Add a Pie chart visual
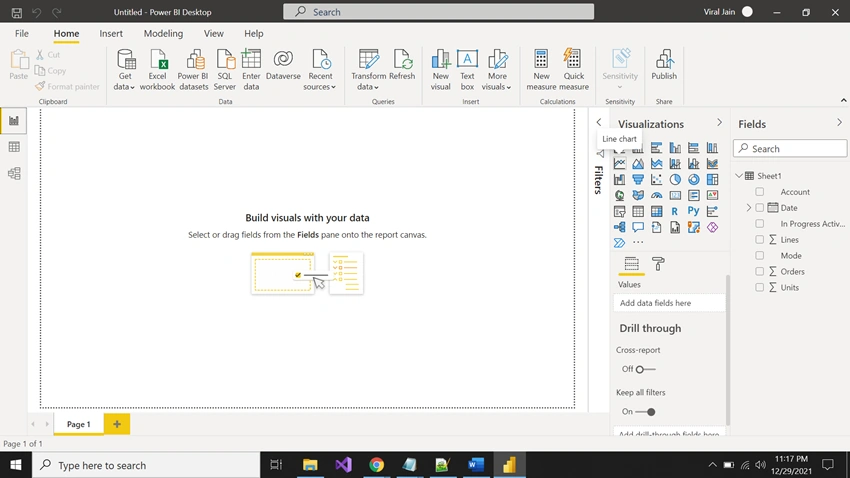850x478 pixels. [675, 179]
